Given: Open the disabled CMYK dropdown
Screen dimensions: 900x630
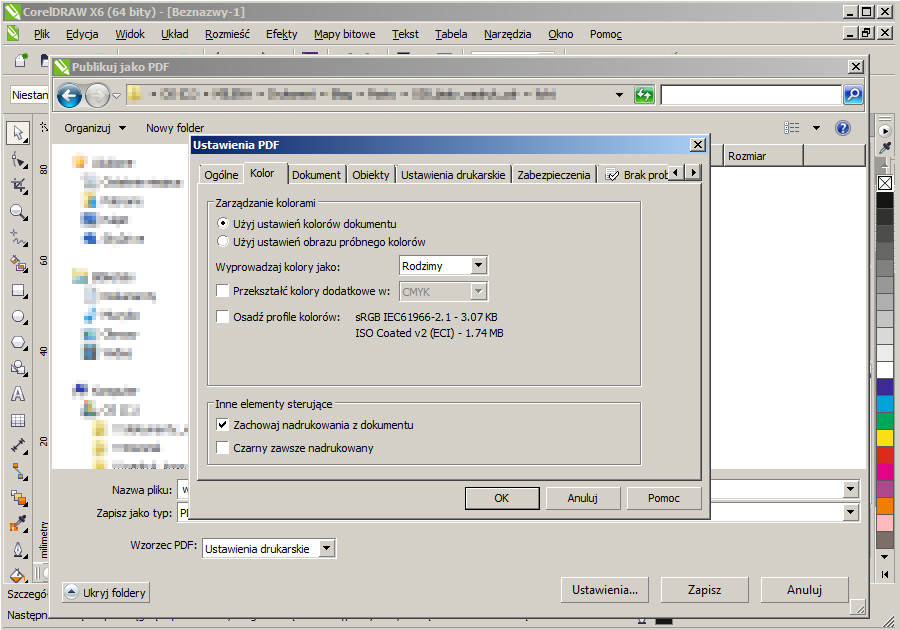Looking at the screenshot, I should coord(478,291).
